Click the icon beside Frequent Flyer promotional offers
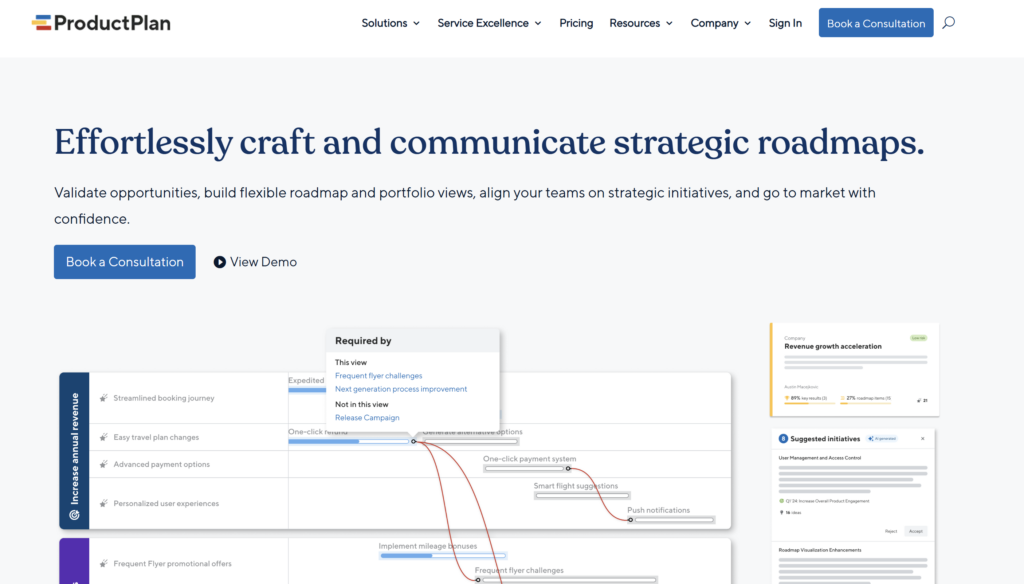This screenshot has height=584, width=1024. point(103,564)
